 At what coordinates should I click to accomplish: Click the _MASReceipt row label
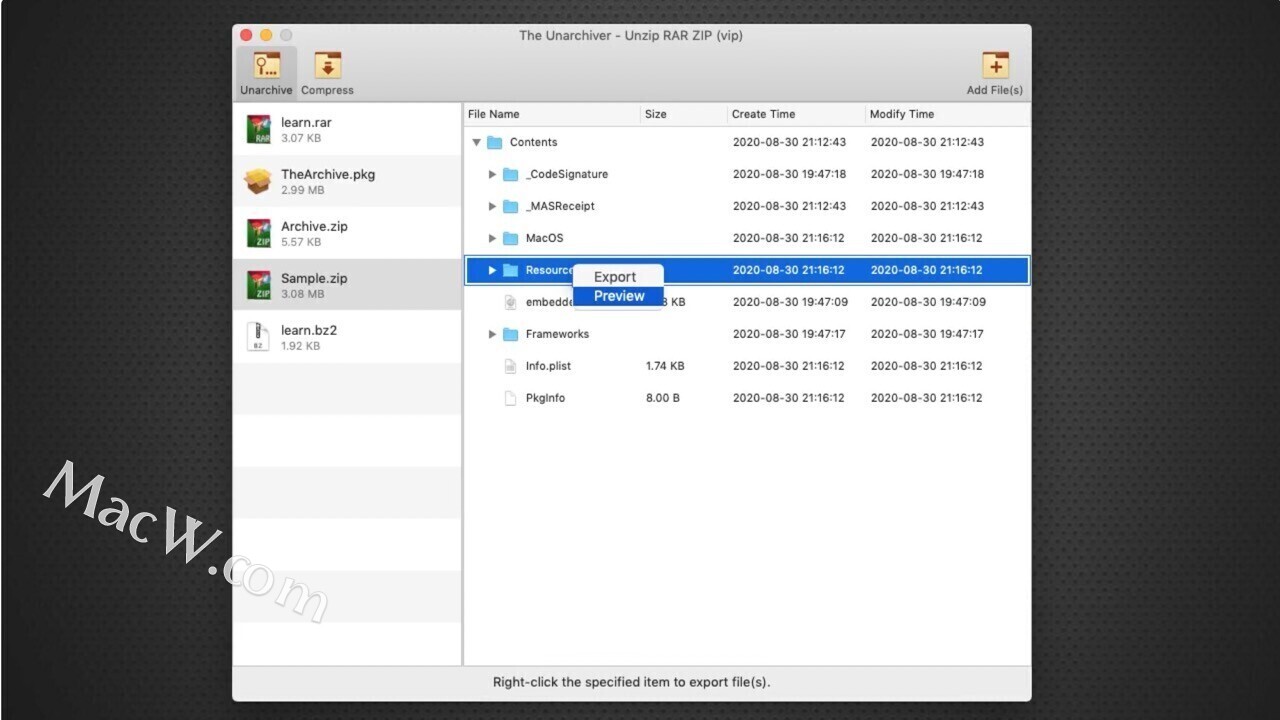coord(560,206)
